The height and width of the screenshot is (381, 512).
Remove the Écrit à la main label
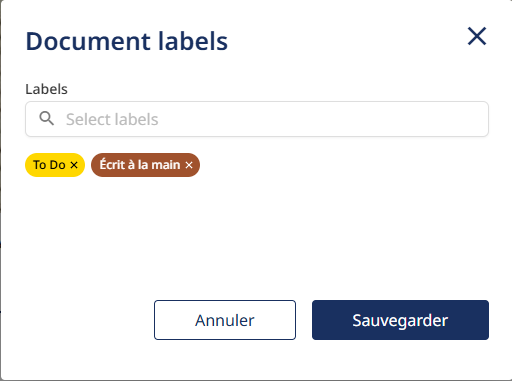point(189,165)
